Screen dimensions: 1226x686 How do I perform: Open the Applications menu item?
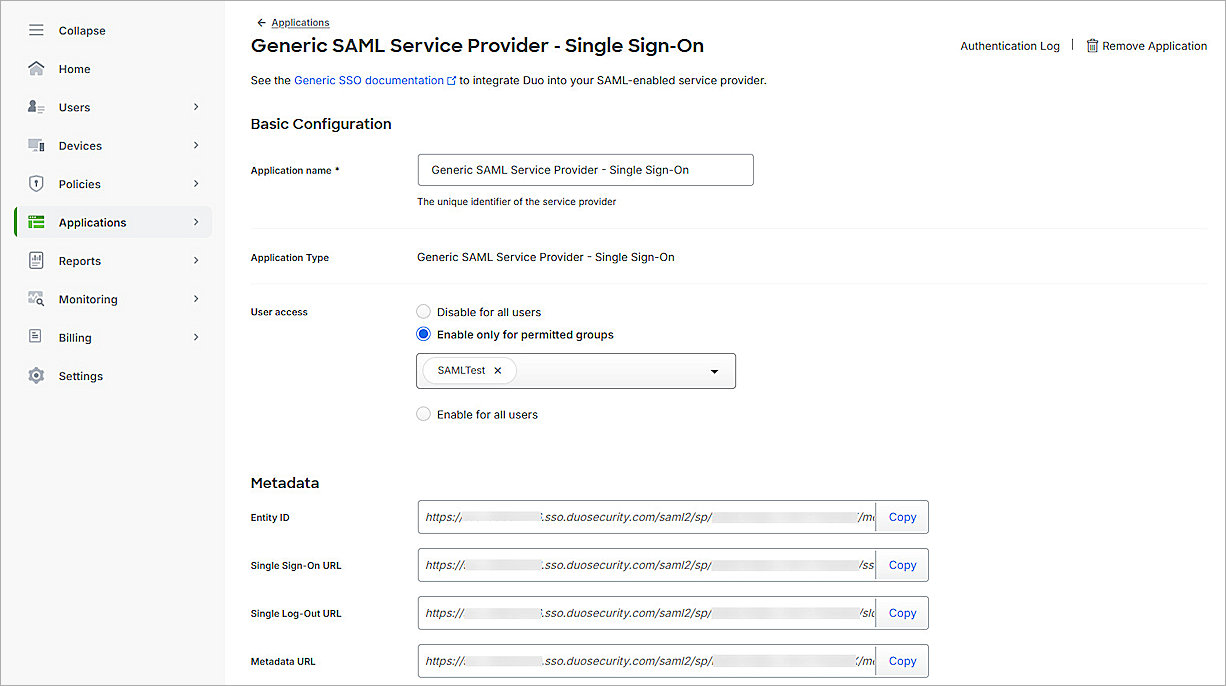[93, 223]
